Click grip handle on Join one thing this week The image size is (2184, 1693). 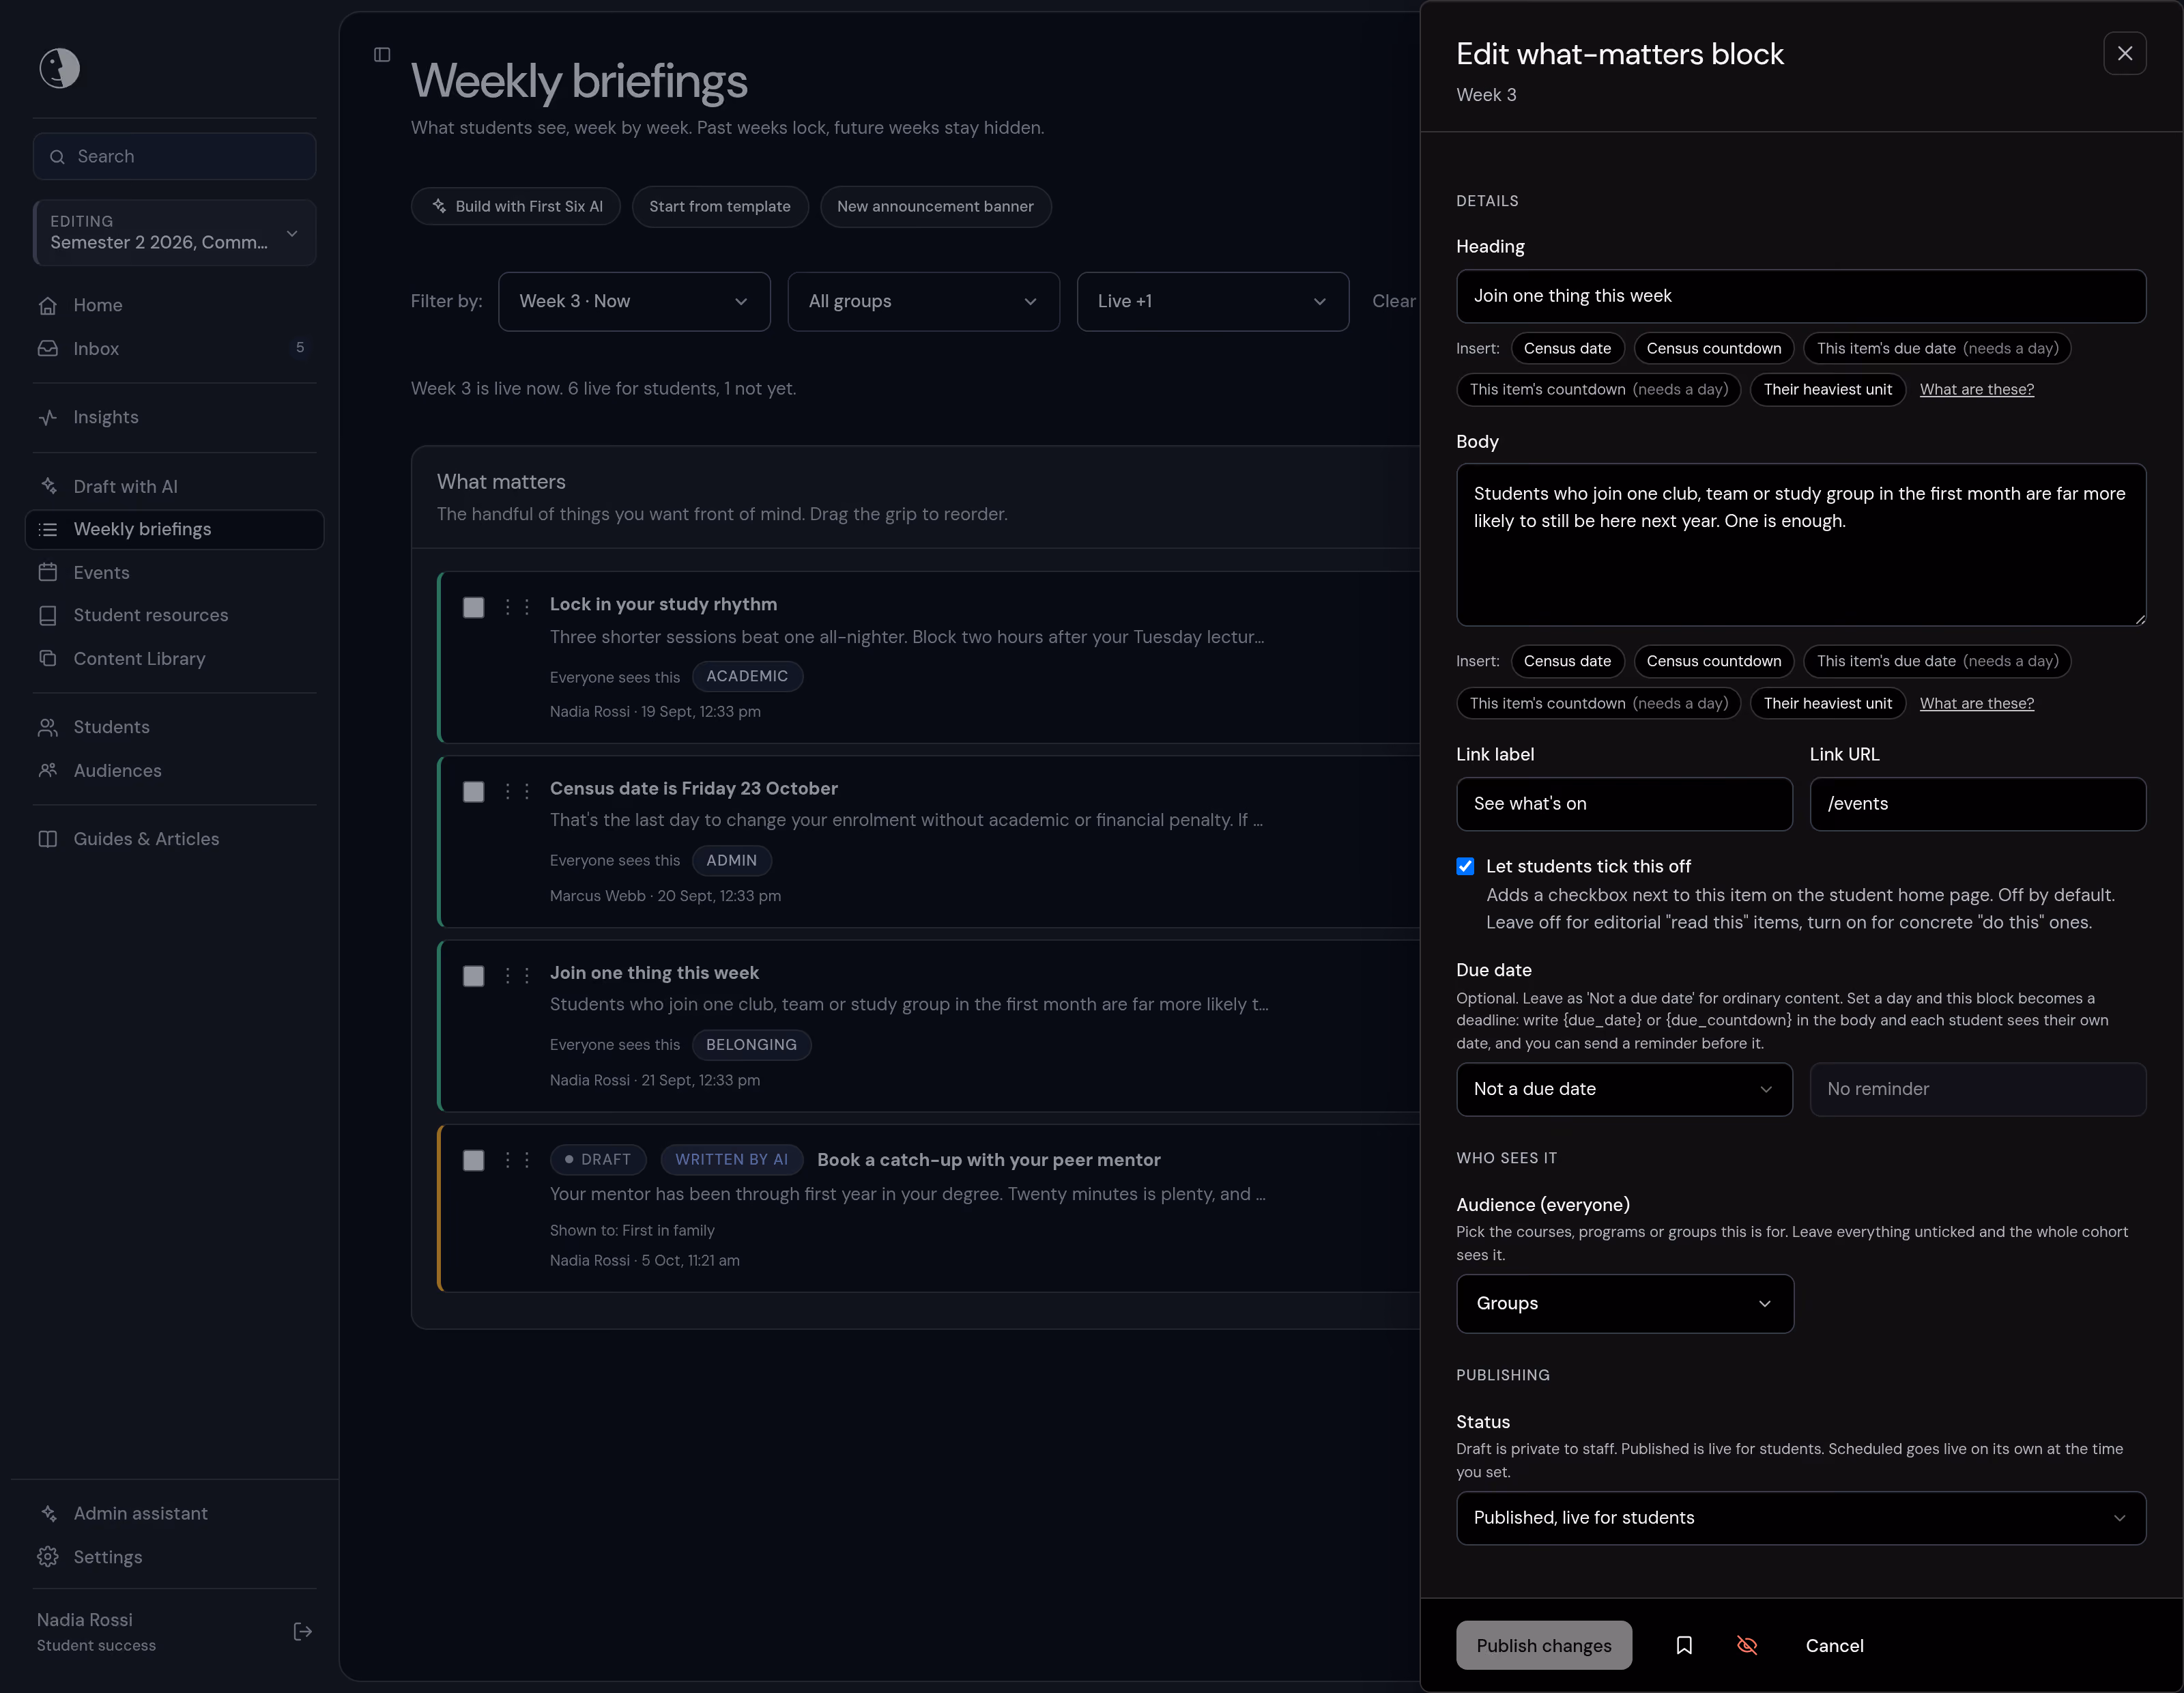[517, 975]
